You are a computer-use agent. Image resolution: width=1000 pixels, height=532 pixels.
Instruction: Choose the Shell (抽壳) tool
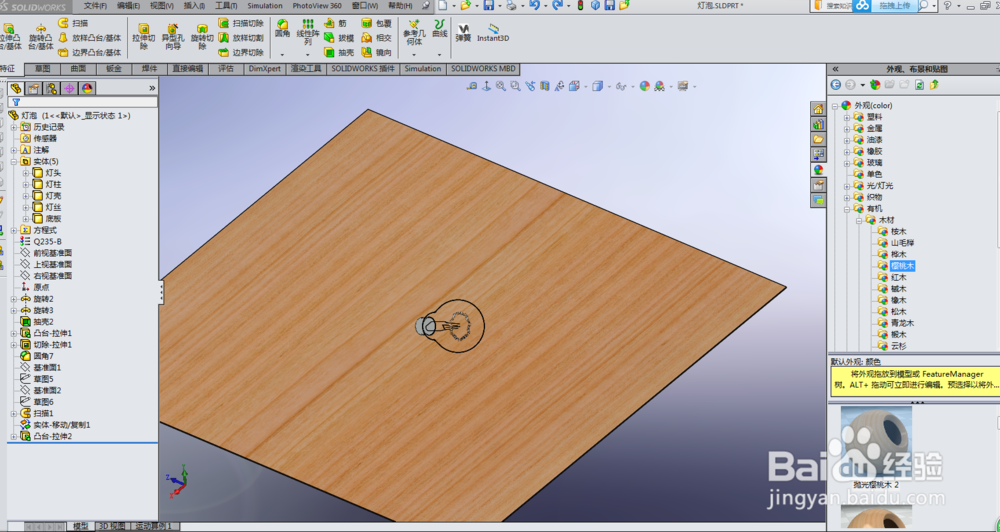[339, 52]
